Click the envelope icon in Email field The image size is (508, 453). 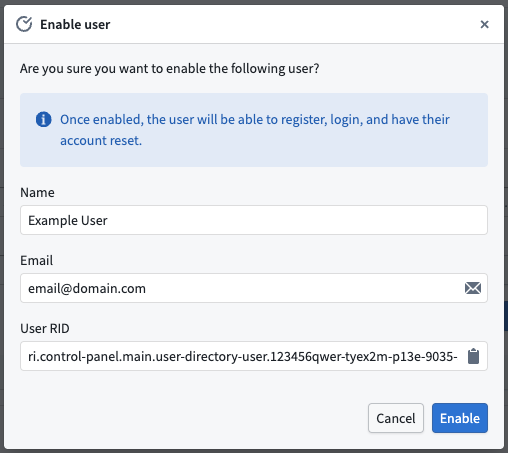pos(473,288)
